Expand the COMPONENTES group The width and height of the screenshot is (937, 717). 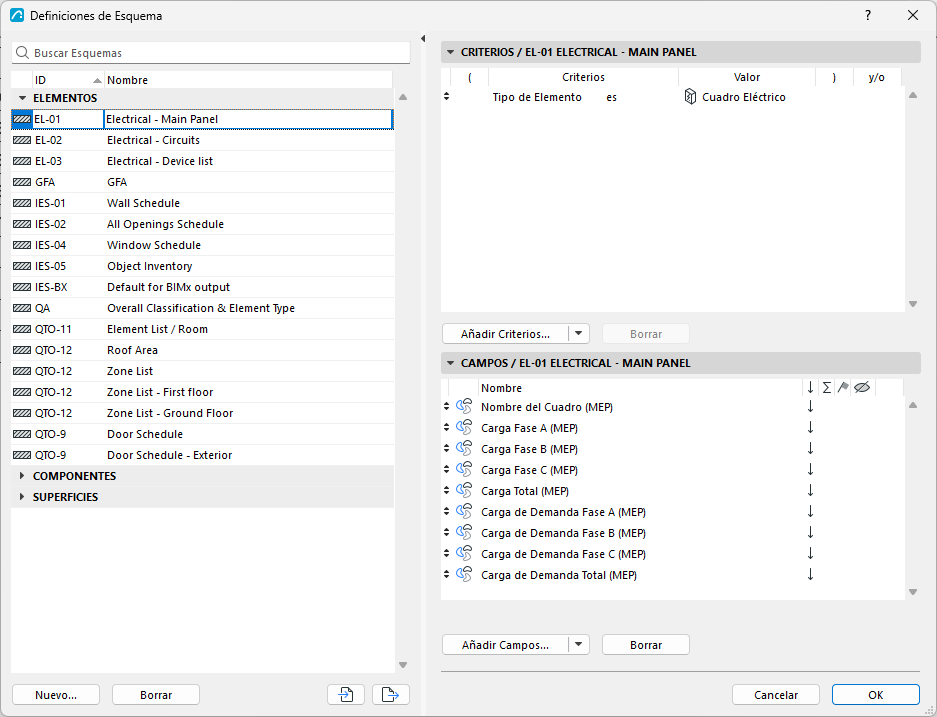(22, 476)
